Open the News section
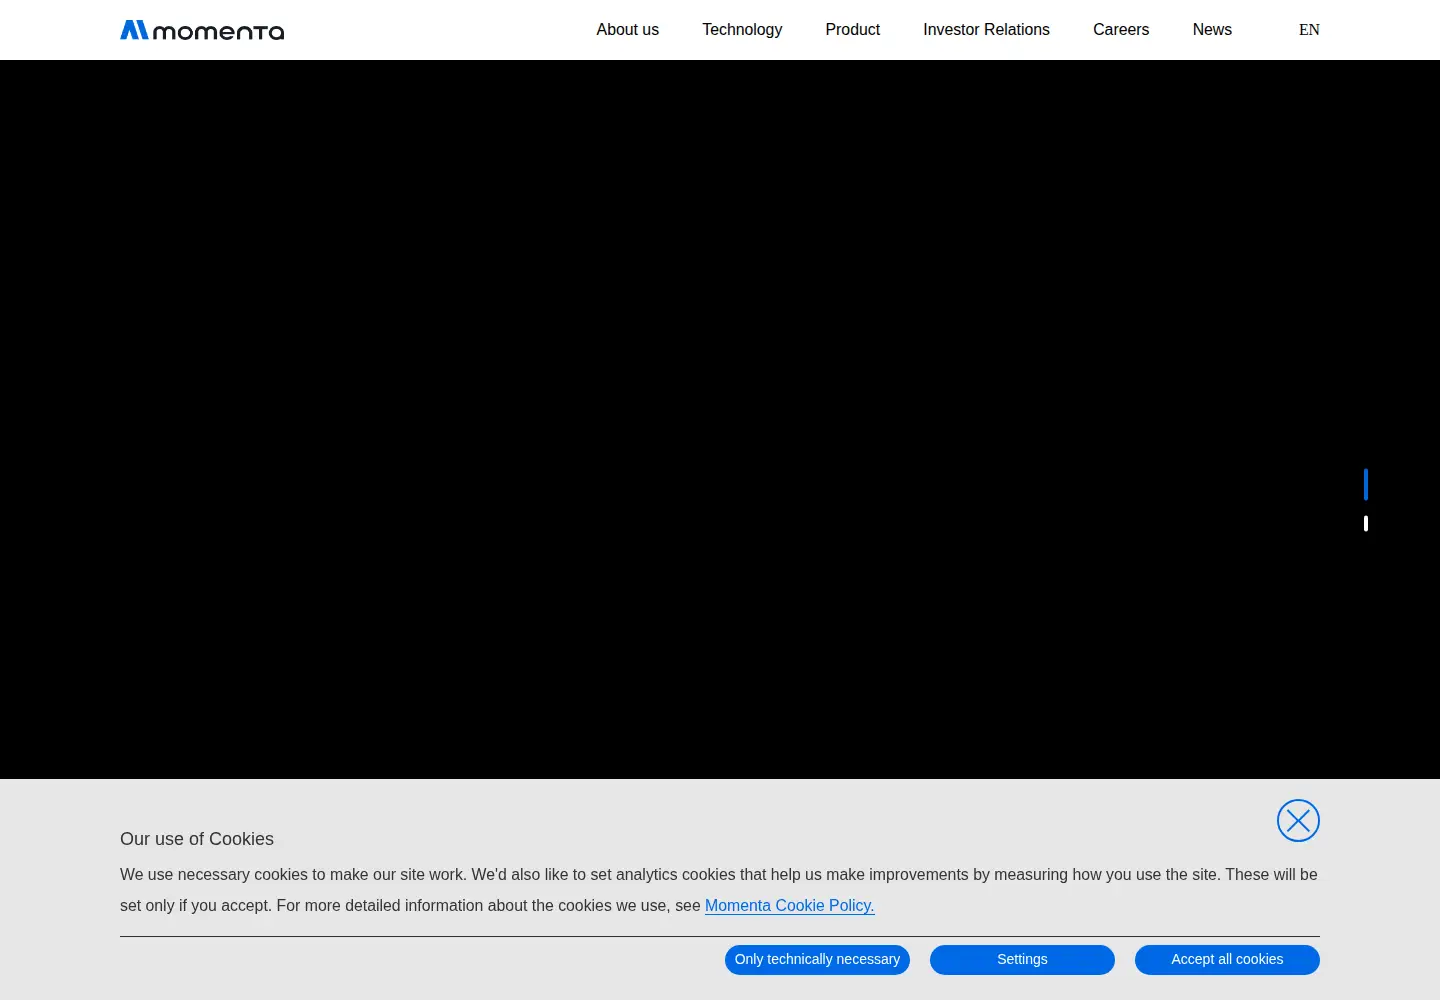 coord(1212,30)
